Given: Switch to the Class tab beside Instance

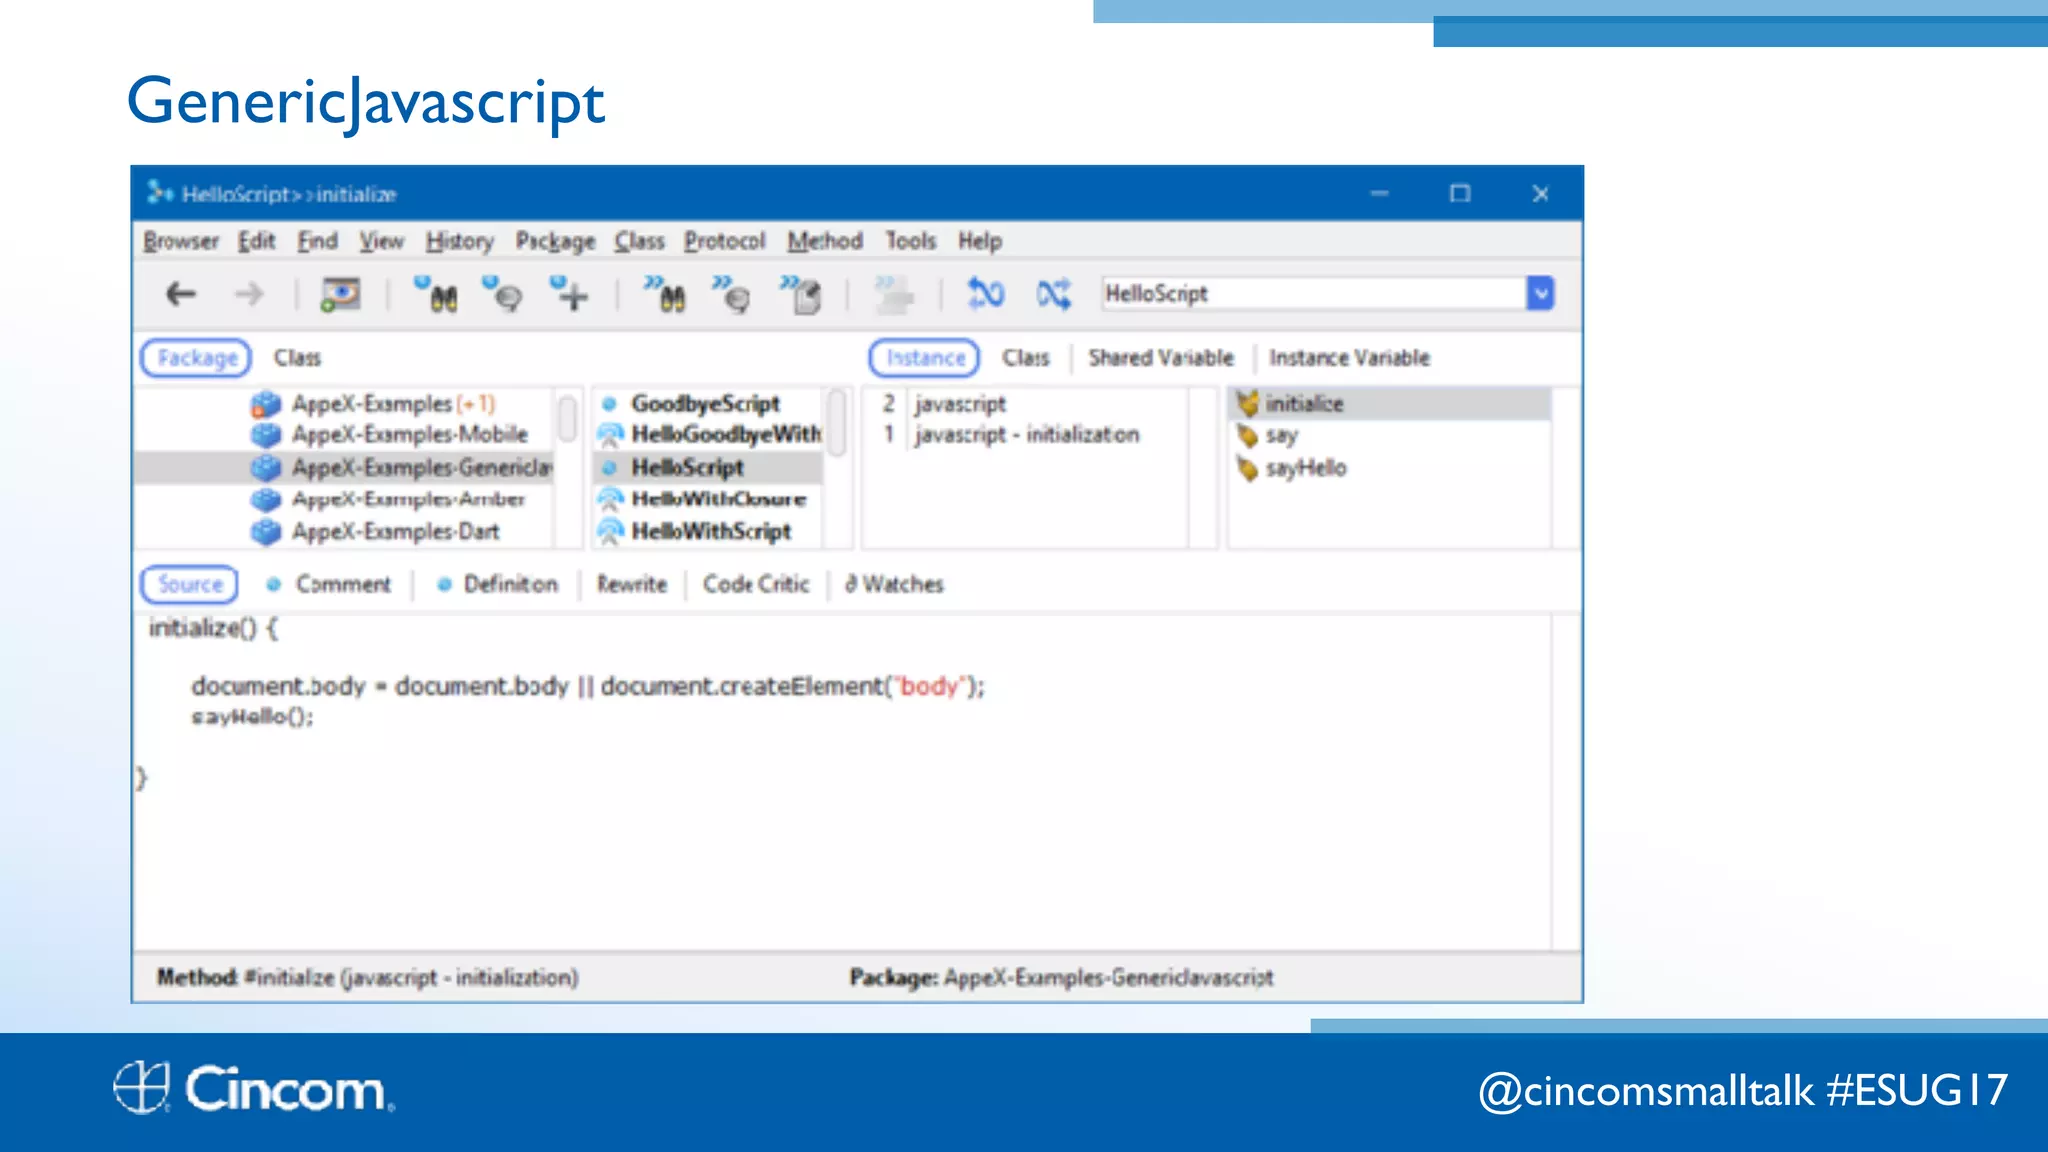Looking at the screenshot, I should tap(1026, 358).
